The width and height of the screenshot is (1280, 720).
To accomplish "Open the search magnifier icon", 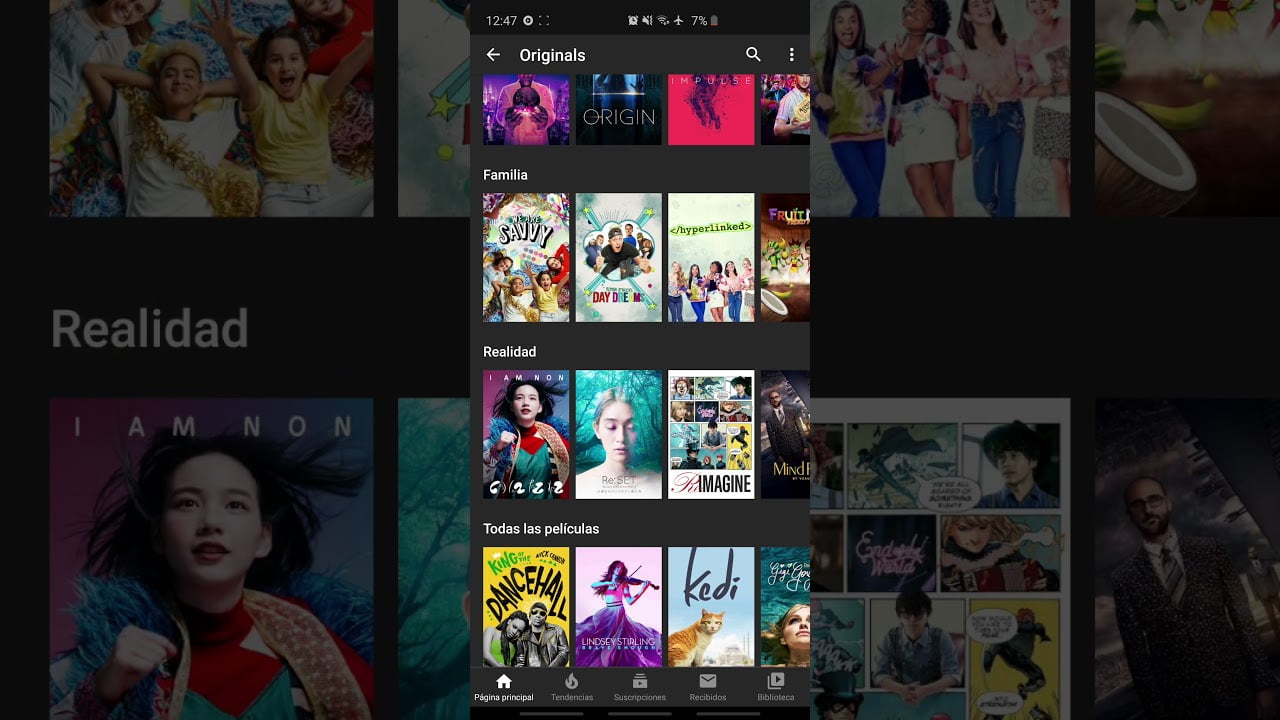I will tap(753, 55).
